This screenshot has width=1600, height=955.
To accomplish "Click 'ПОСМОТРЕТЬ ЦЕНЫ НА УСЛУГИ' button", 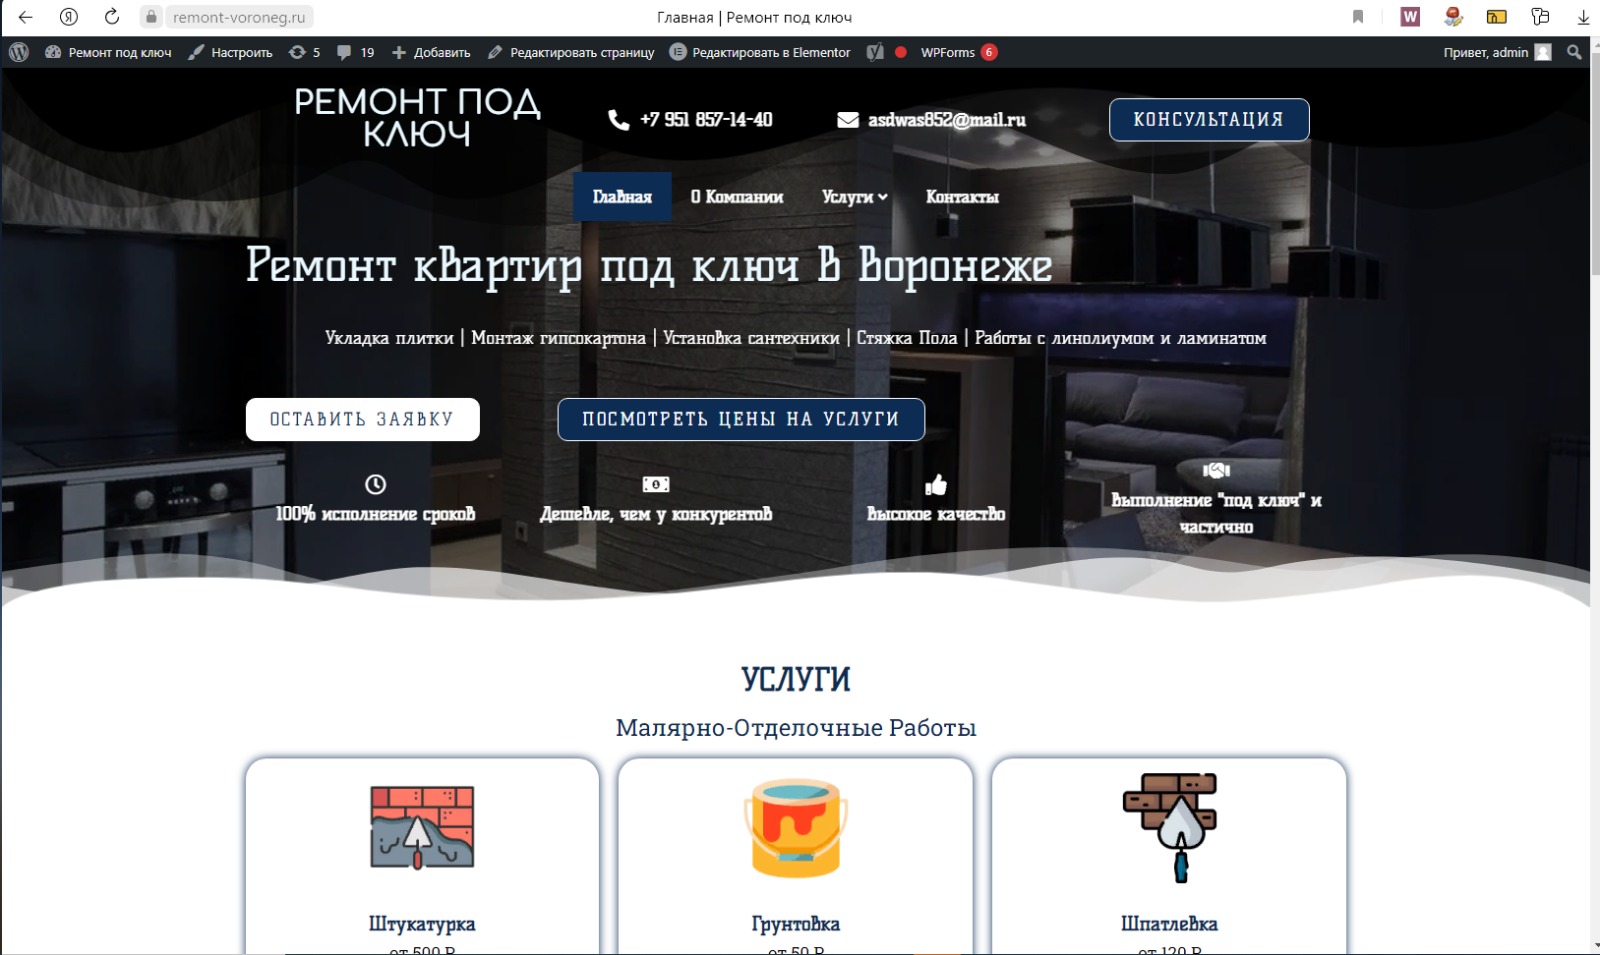I will [741, 419].
